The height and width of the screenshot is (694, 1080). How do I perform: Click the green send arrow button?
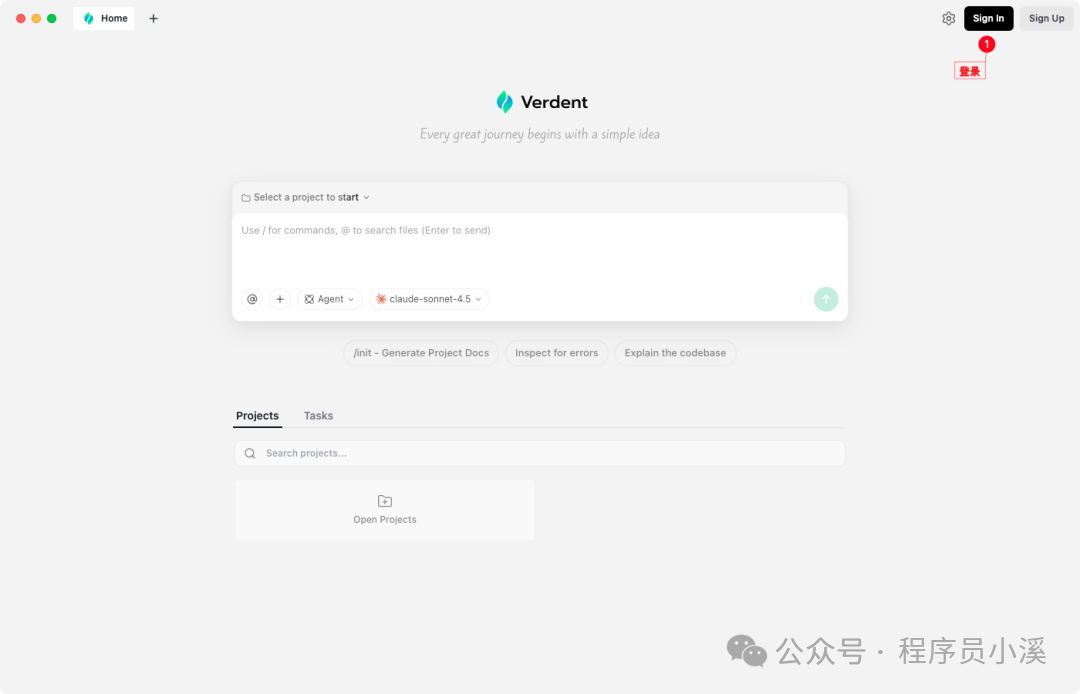click(x=826, y=299)
